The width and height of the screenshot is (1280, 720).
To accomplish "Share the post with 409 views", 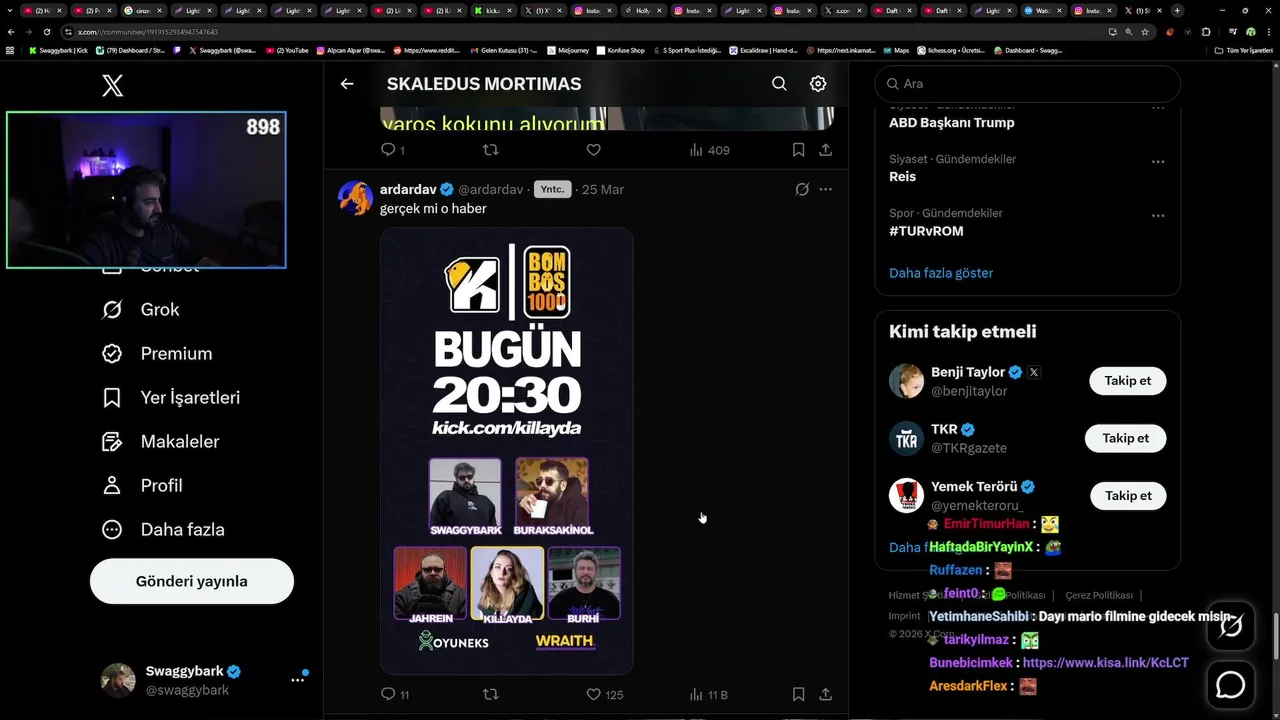I will click(825, 150).
